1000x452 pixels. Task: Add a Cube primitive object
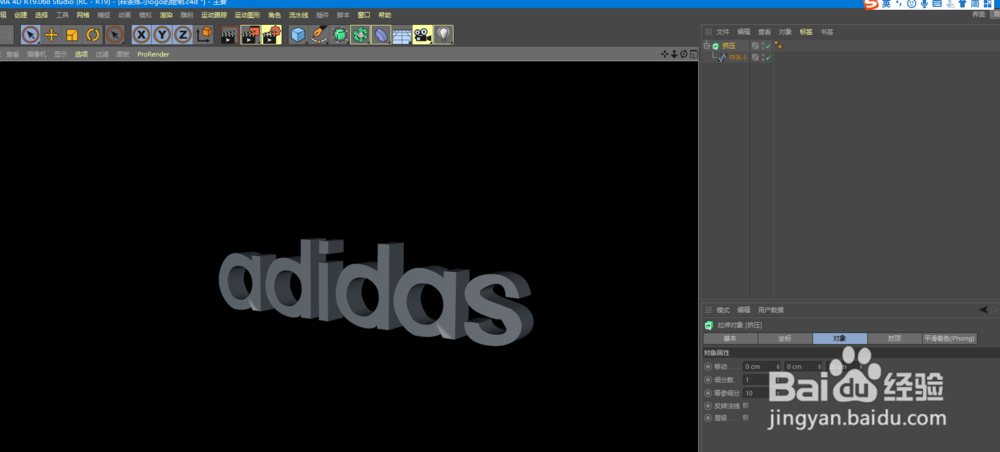point(298,35)
